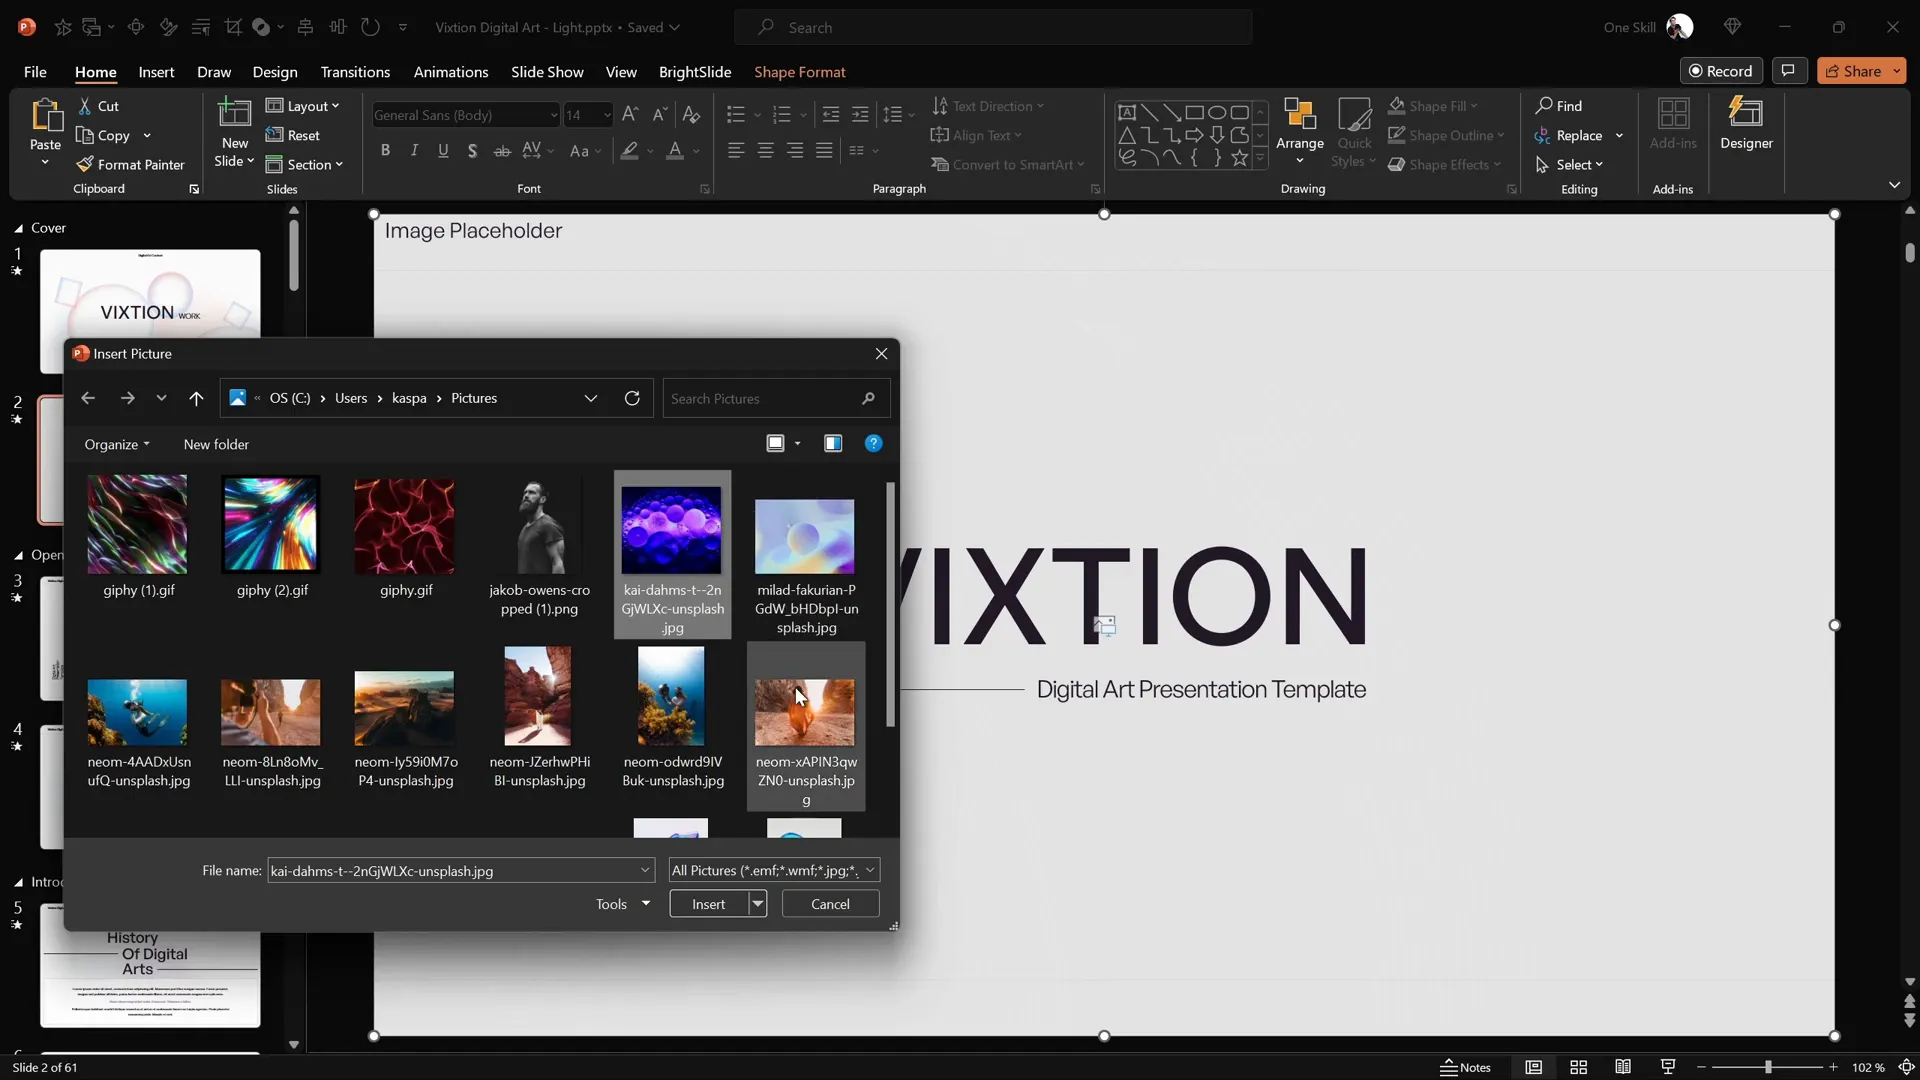Click the text highlight color swatch
The width and height of the screenshot is (1920, 1080).
pos(629,151)
